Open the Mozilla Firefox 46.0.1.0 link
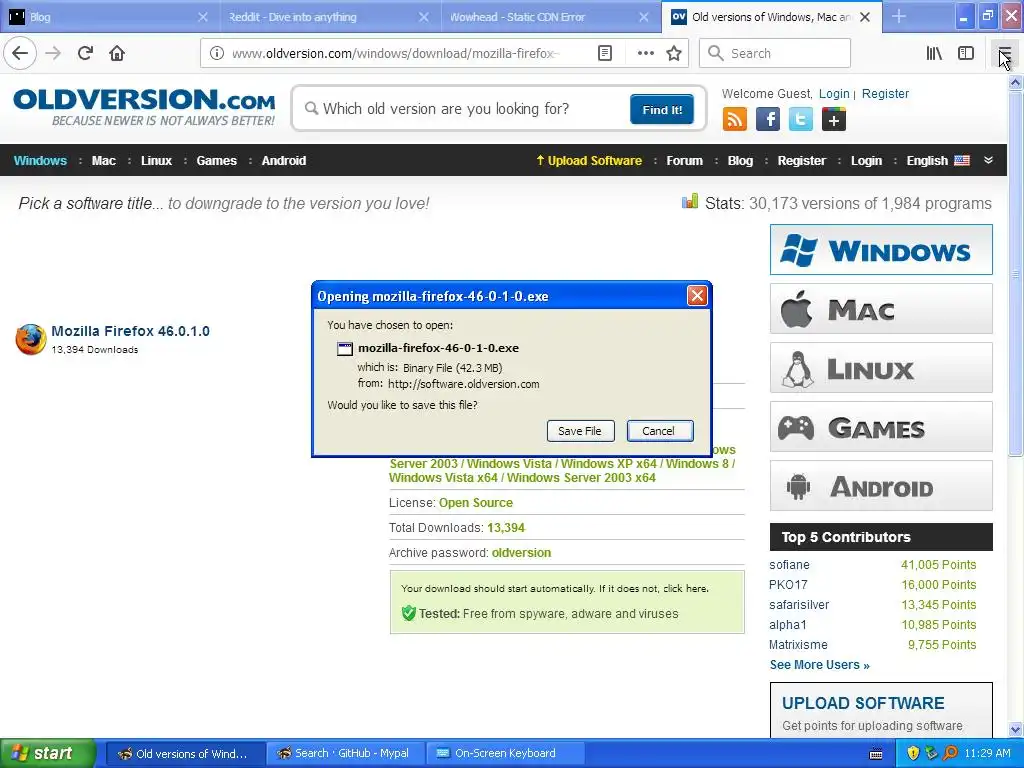Viewport: 1024px width, 768px height. (x=131, y=331)
